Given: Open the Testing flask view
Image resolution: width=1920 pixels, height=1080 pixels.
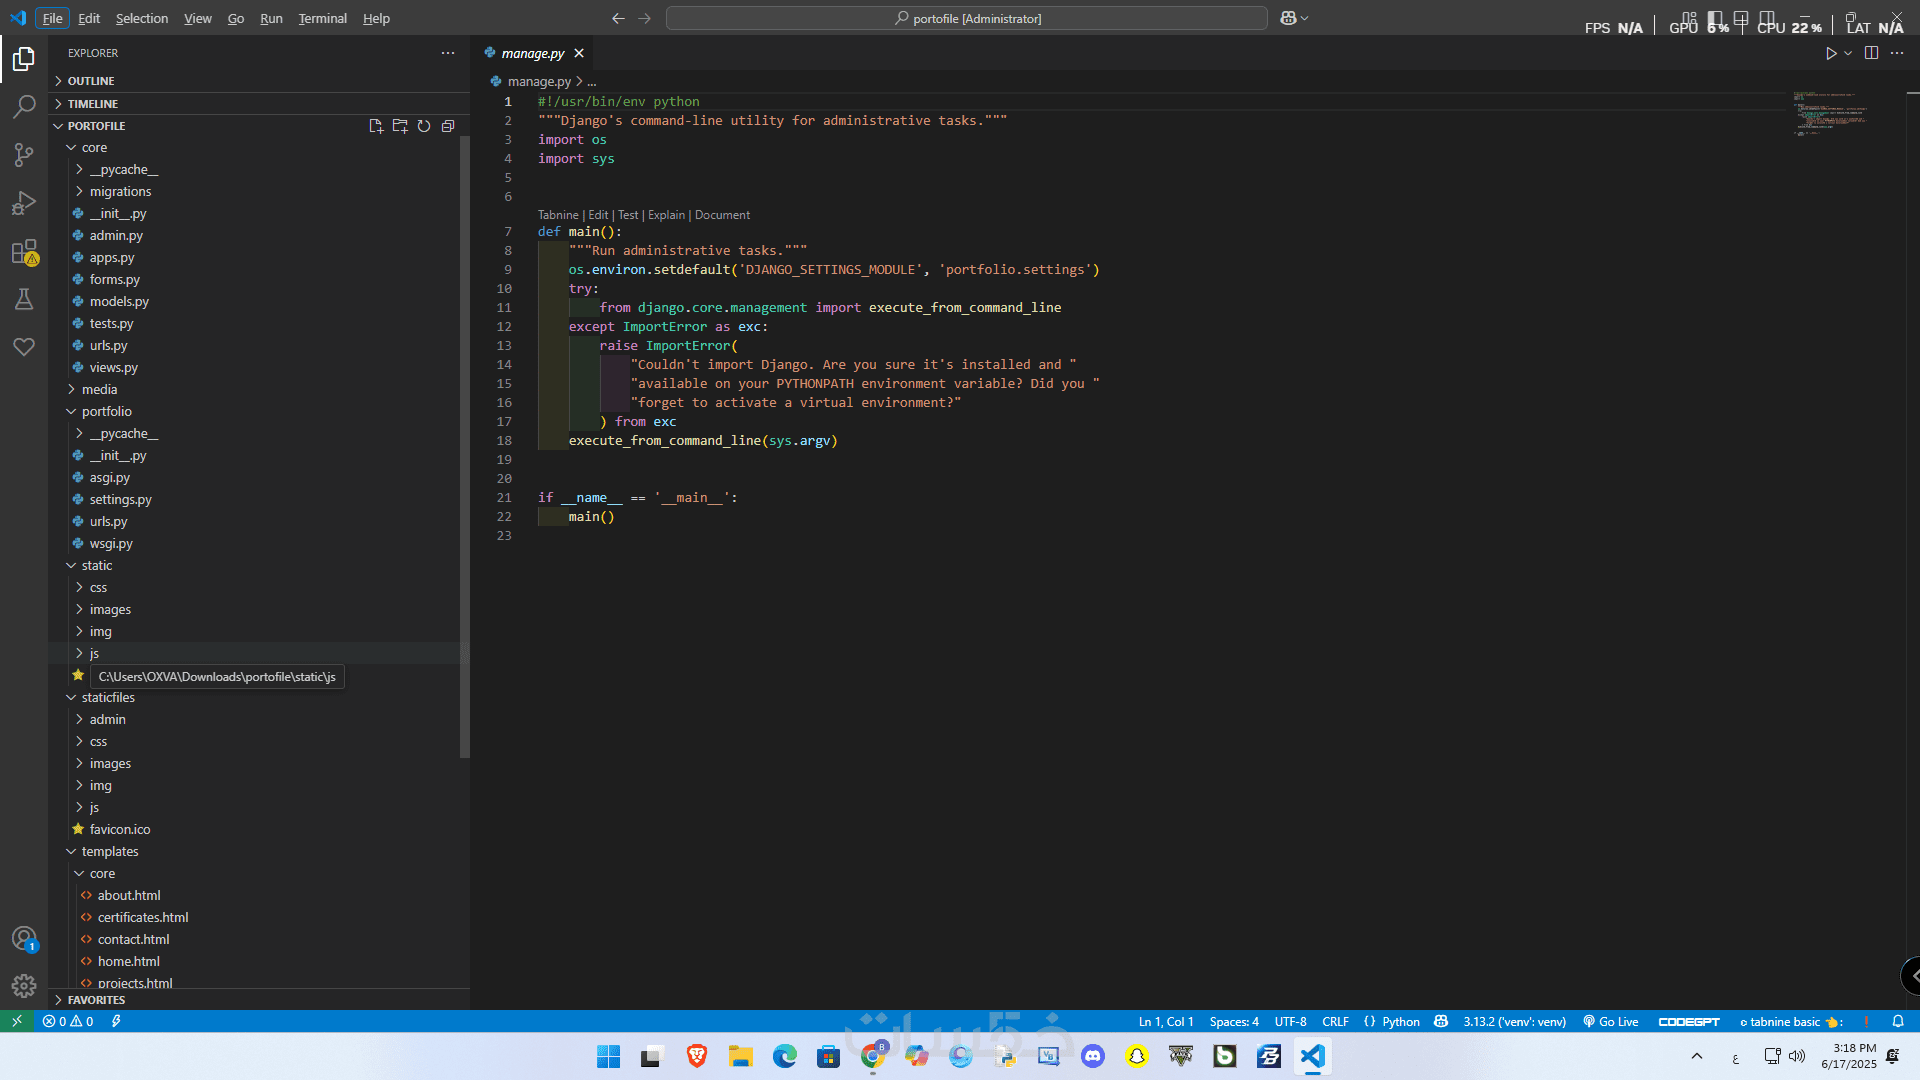Looking at the screenshot, I should [24, 299].
